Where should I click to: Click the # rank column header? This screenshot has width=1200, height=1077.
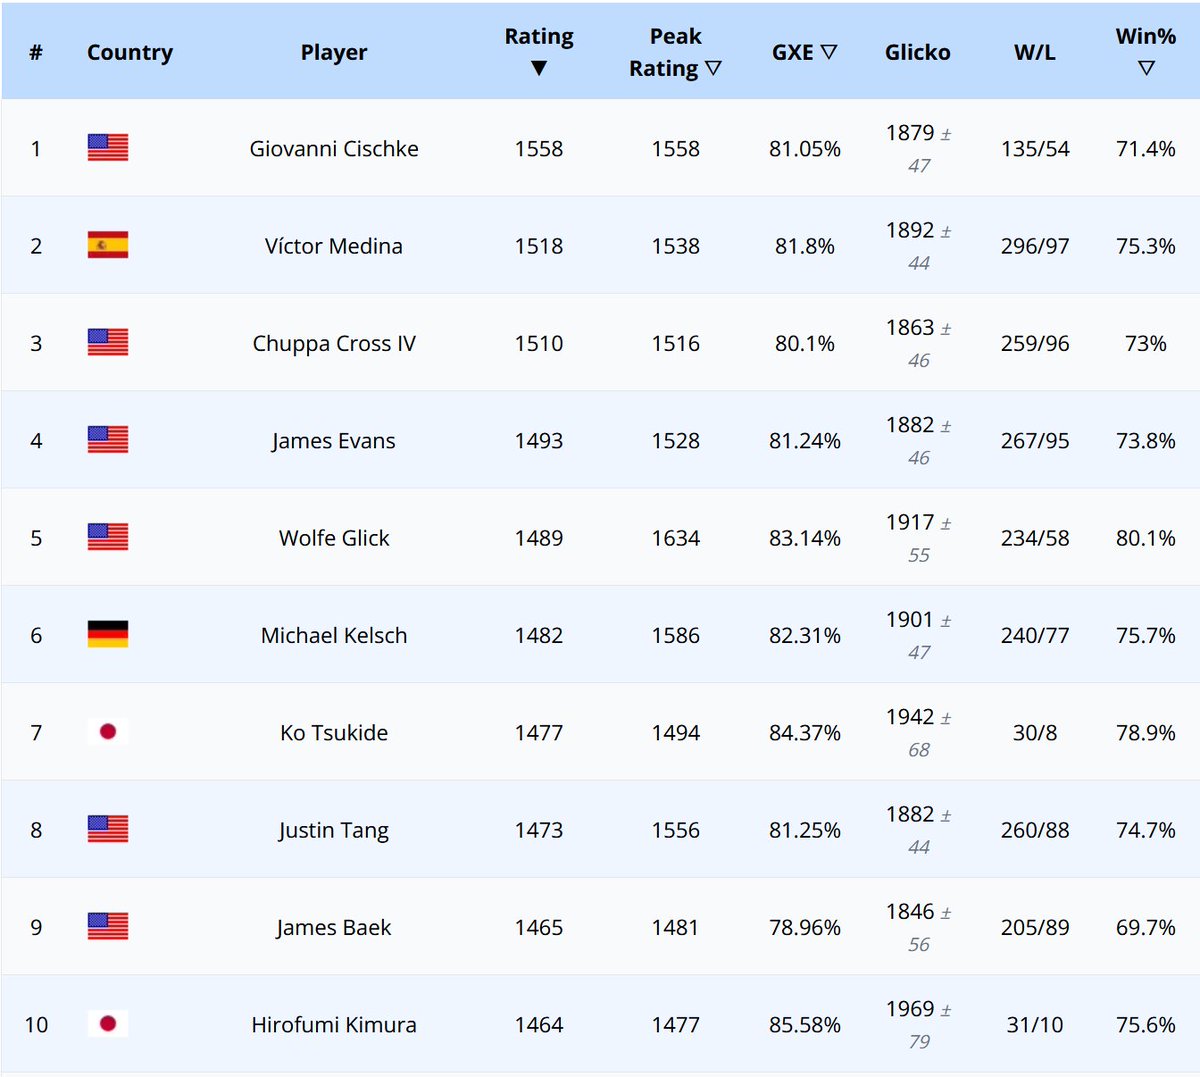(x=36, y=52)
